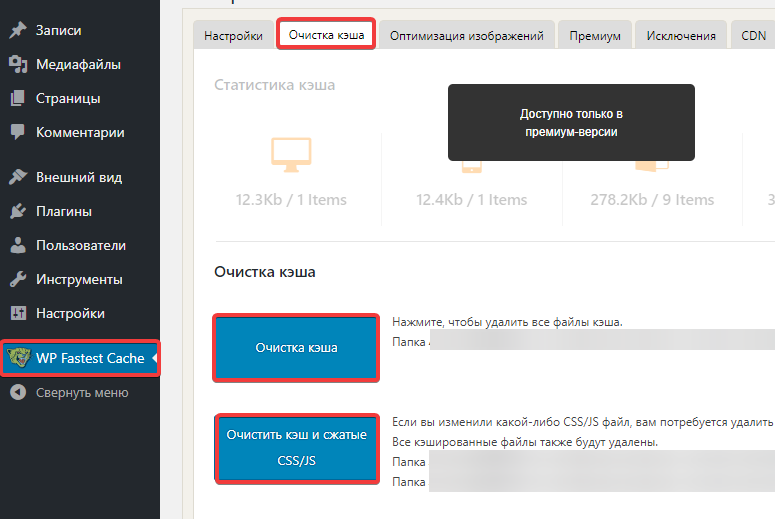
Task: Click the 278.2Kb / 9 Items statistic
Action: [652, 200]
